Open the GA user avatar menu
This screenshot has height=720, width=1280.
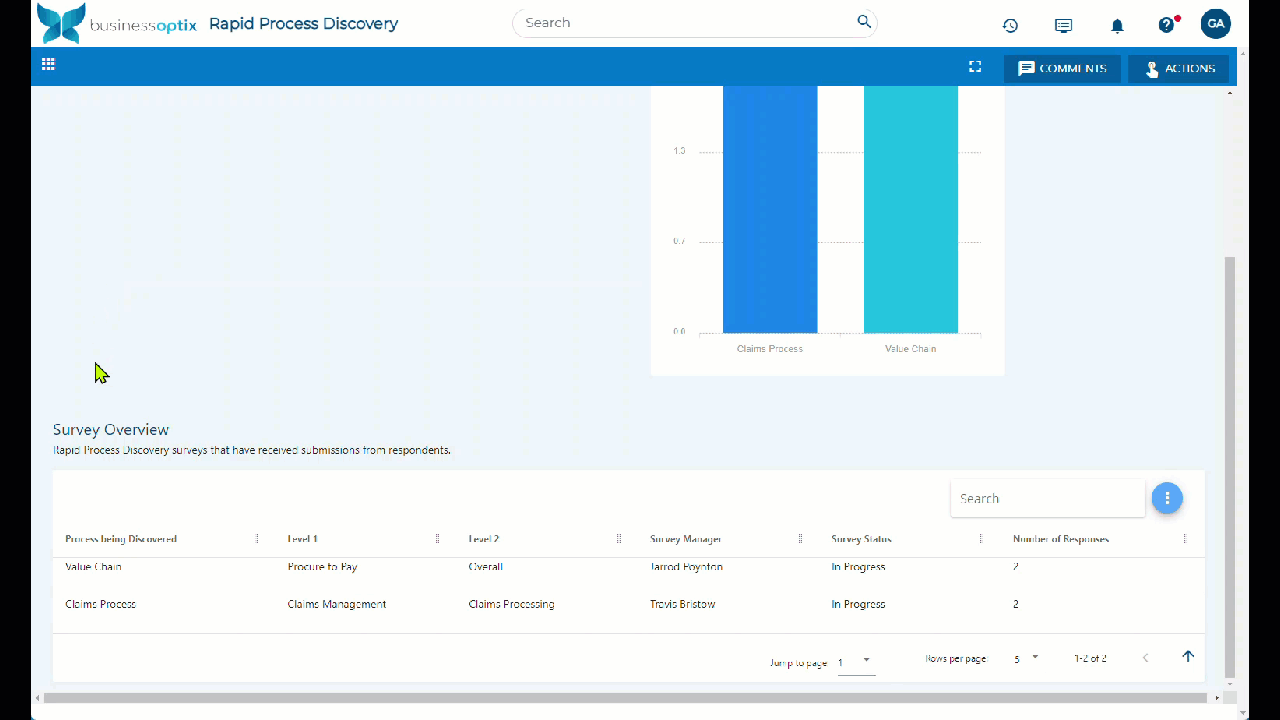1215,24
